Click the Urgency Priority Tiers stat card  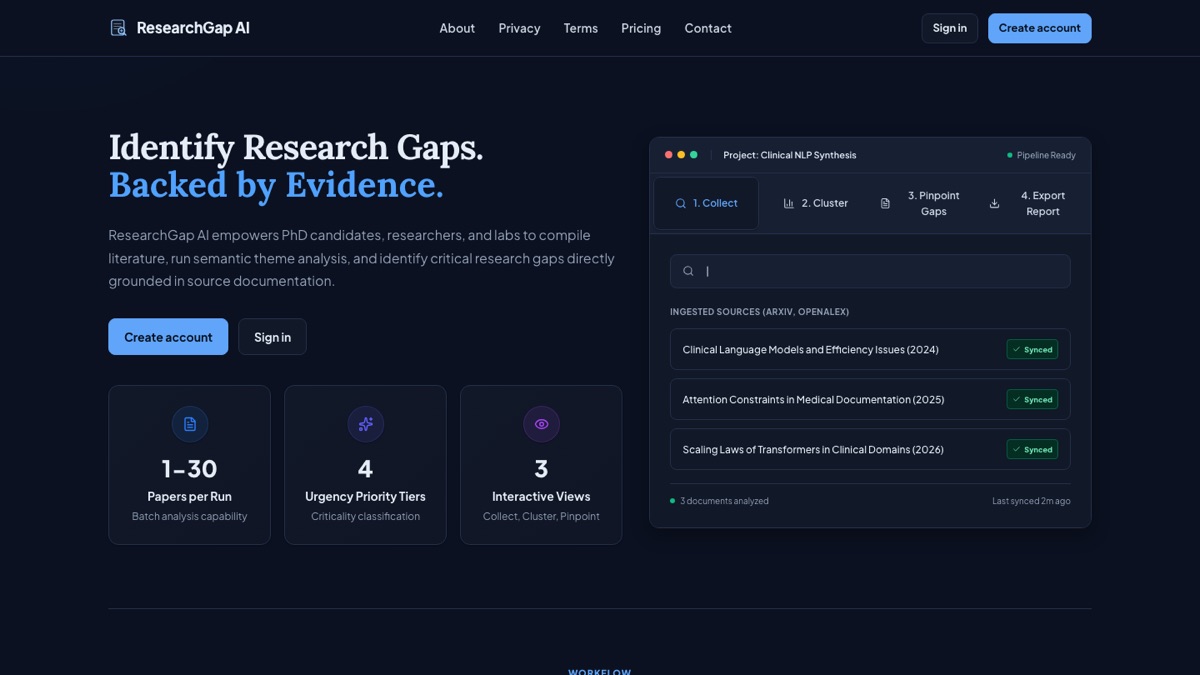click(x=365, y=465)
